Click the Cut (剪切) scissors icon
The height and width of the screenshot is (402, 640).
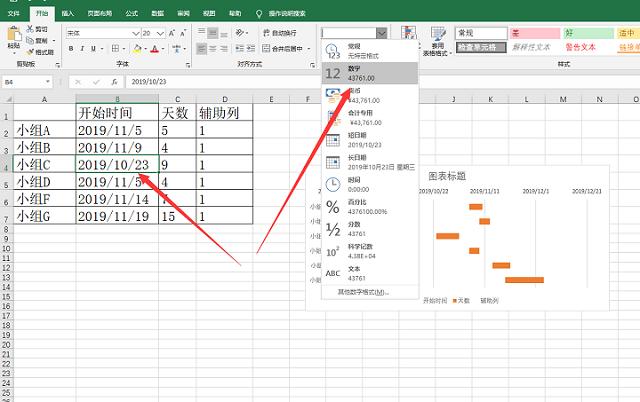(x=30, y=29)
